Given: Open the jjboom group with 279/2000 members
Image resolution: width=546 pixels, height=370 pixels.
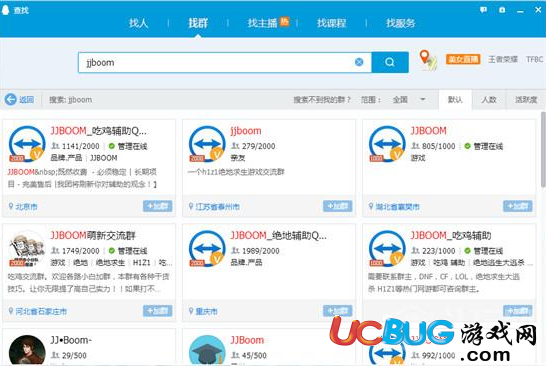Looking at the screenshot, I should click(245, 131).
